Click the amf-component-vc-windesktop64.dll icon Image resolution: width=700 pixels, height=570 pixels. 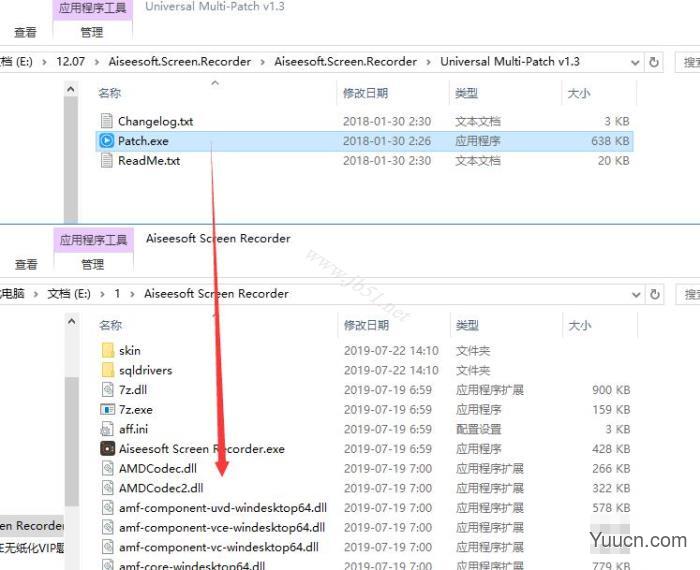pos(108,547)
